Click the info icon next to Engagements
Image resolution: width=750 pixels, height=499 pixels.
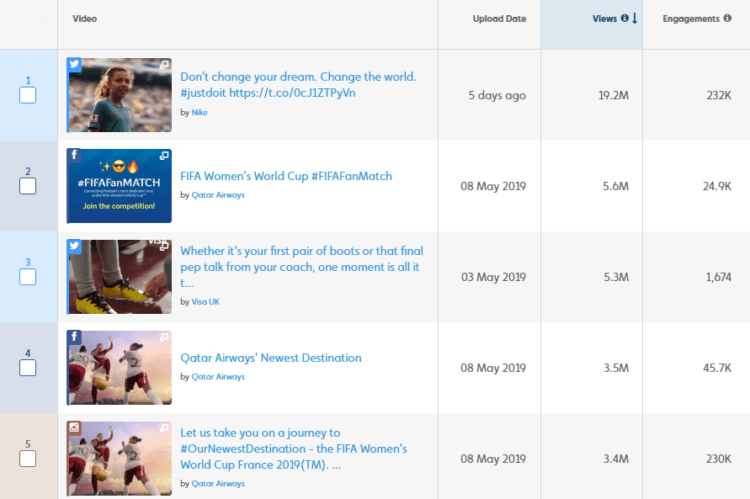click(728, 18)
